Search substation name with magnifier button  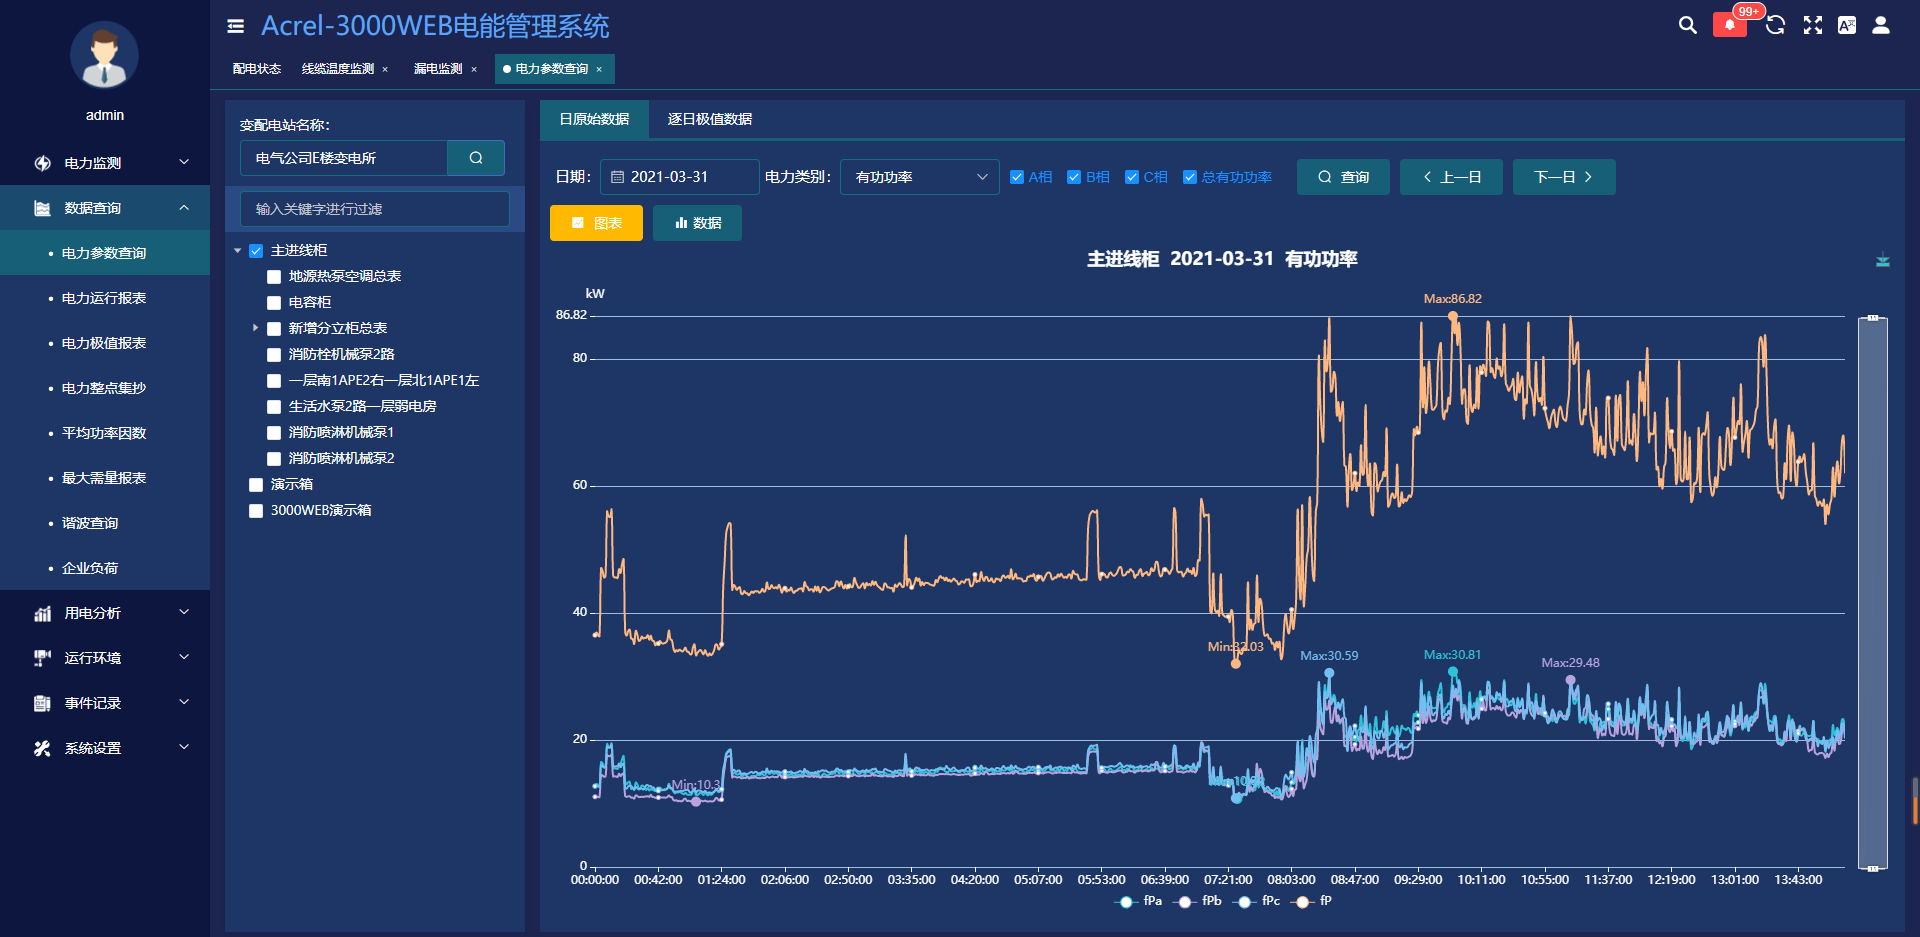pos(476,158)
